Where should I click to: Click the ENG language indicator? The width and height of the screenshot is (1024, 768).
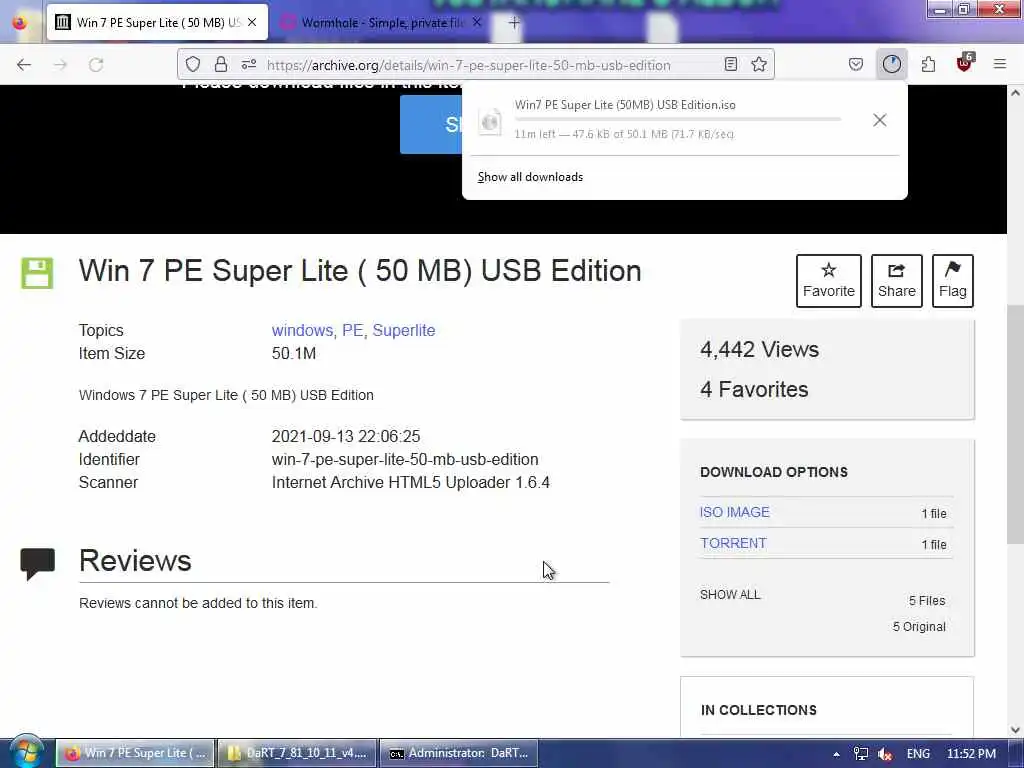[918, 754]
